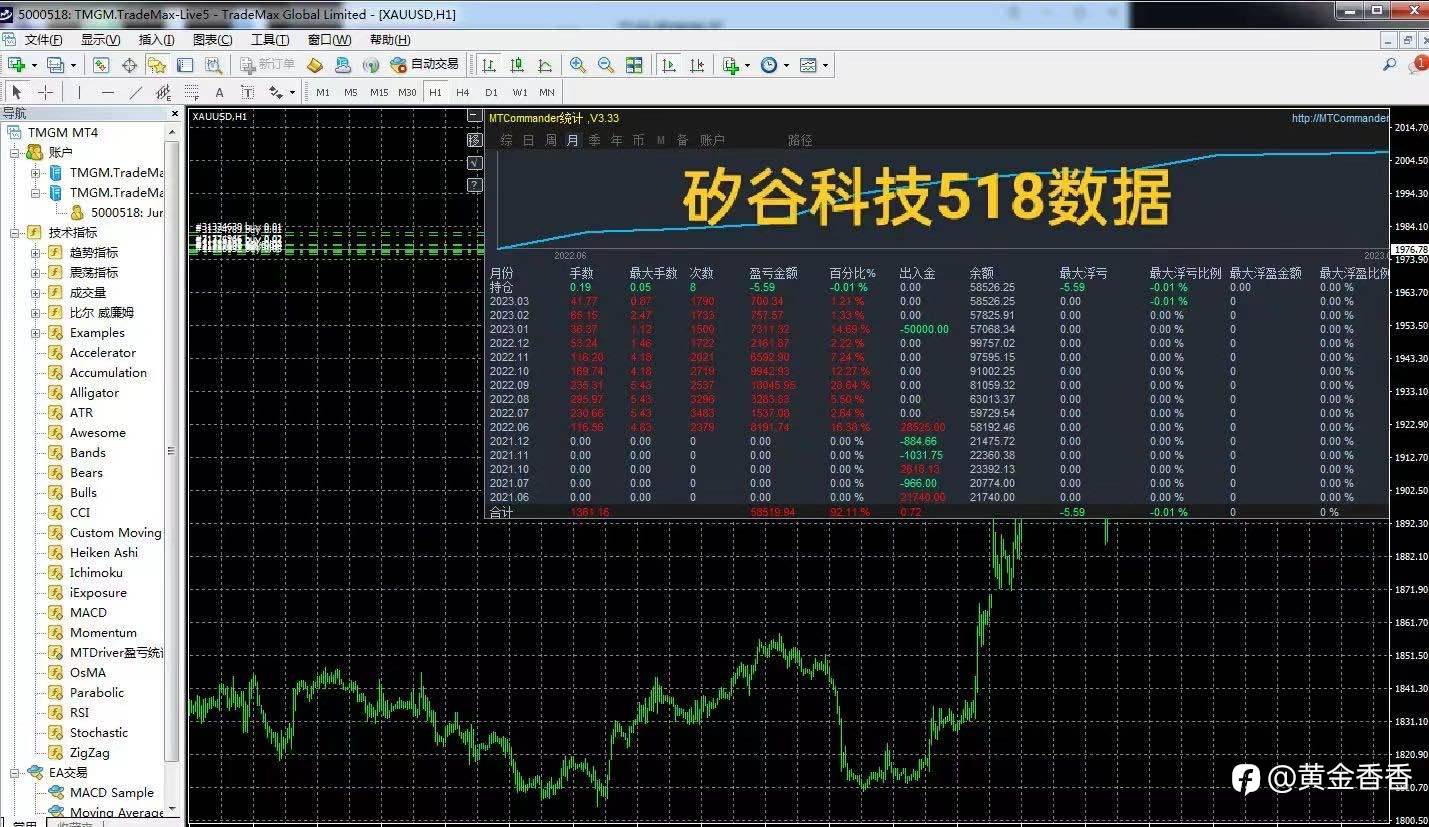This screenshot has height=827, width=1429.
Task: Toggle the Terminal panel icon
Action: point(185,65)
